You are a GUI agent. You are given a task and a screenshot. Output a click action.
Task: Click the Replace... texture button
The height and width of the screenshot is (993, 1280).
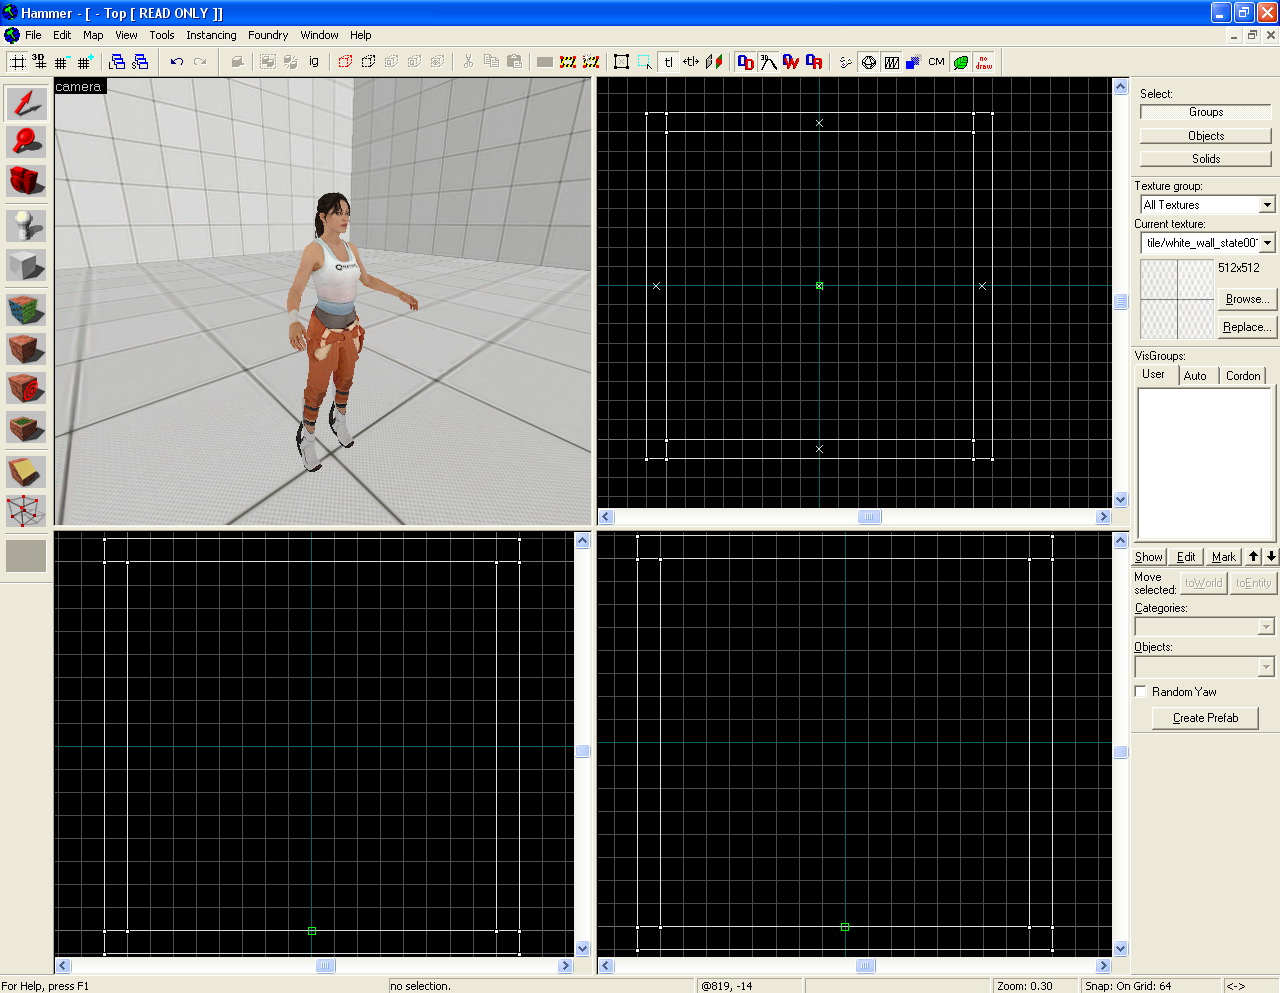coord(1247,327)
